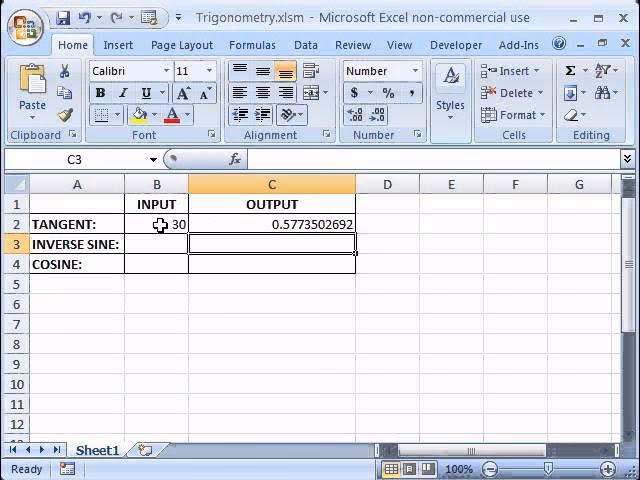Open the font name dropdown Calibri
Screen dimensions: 640x480
coord(167,71)
